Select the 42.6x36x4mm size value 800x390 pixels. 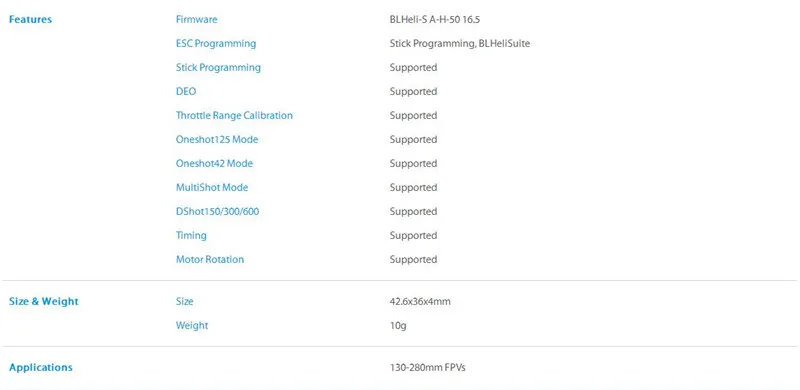tap(420, 302)
